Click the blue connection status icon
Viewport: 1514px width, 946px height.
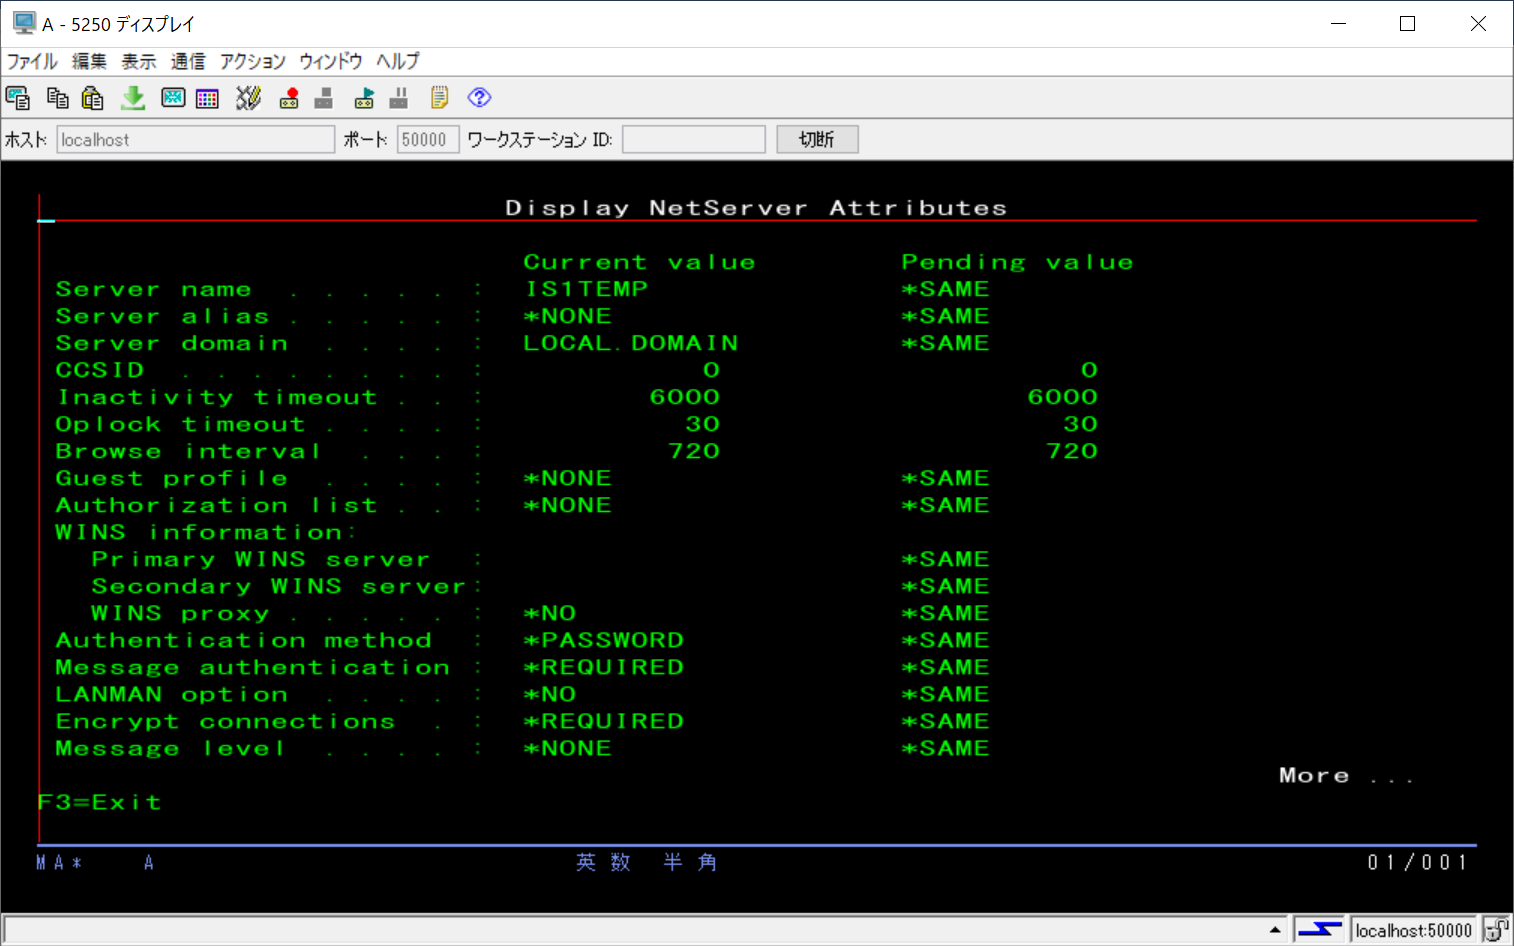pos(1320,930)
